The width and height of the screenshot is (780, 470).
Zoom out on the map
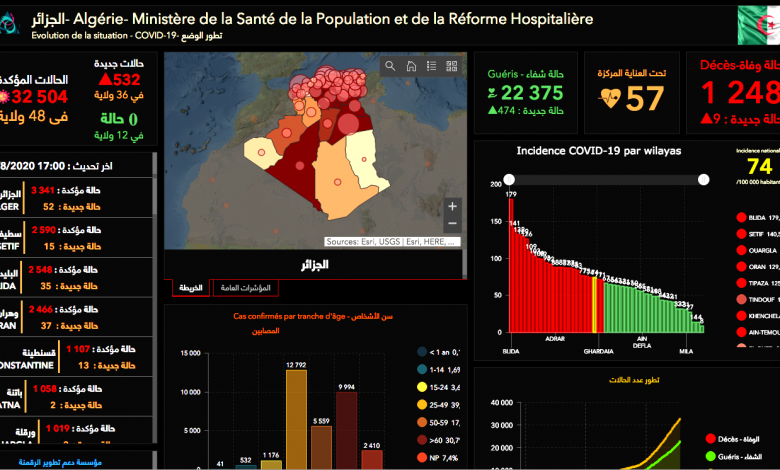pos(452,224)
